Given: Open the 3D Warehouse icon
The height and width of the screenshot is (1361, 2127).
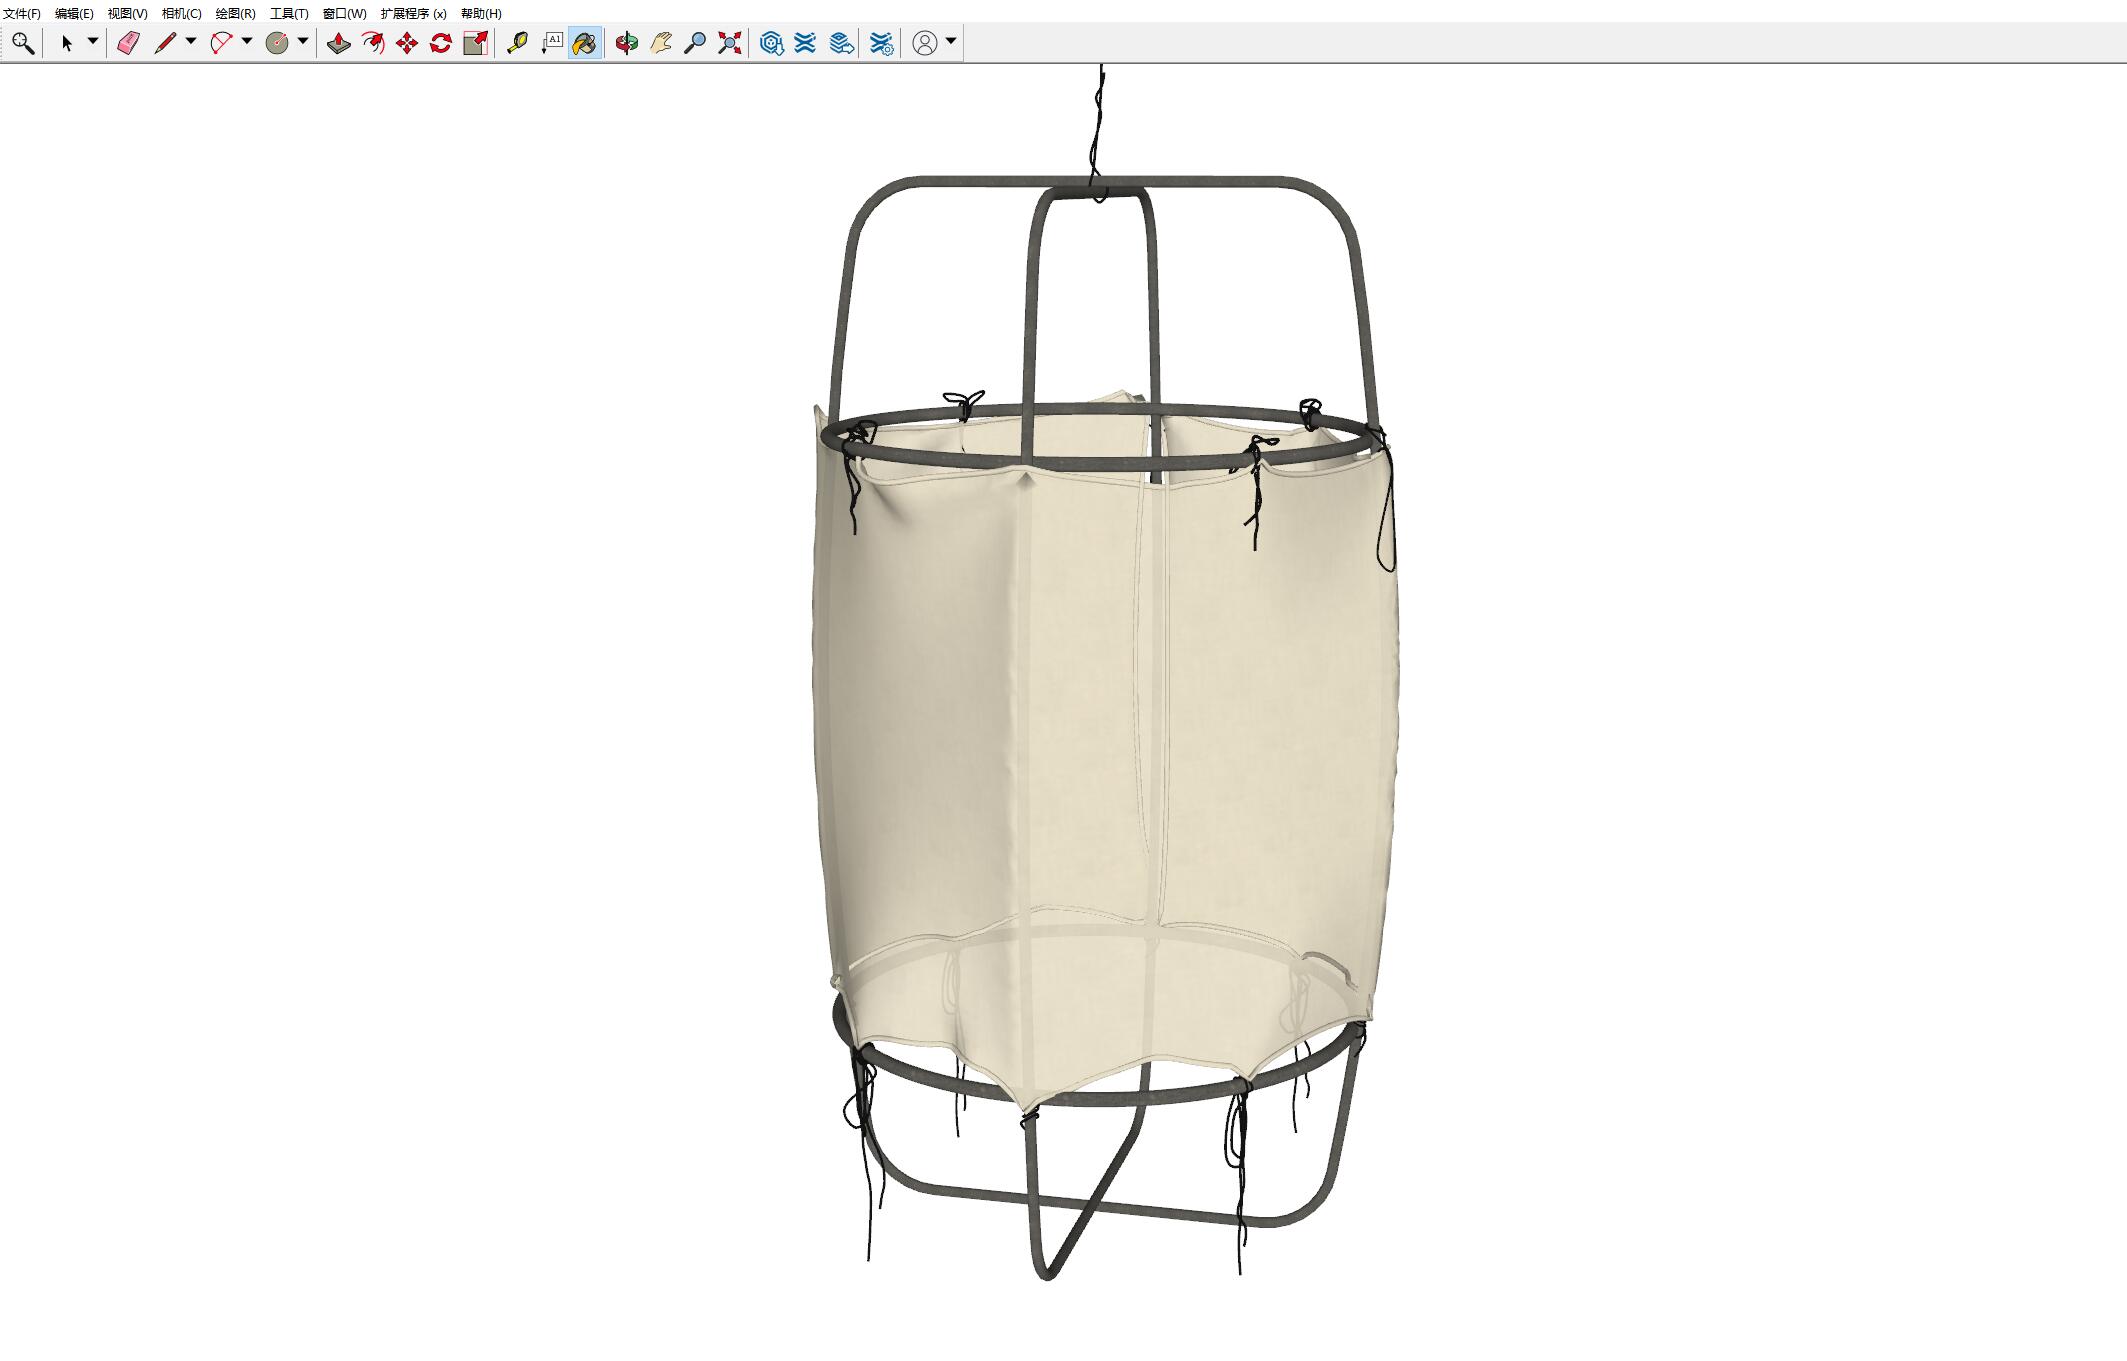Looking at the screenshot, I should 771,43.
